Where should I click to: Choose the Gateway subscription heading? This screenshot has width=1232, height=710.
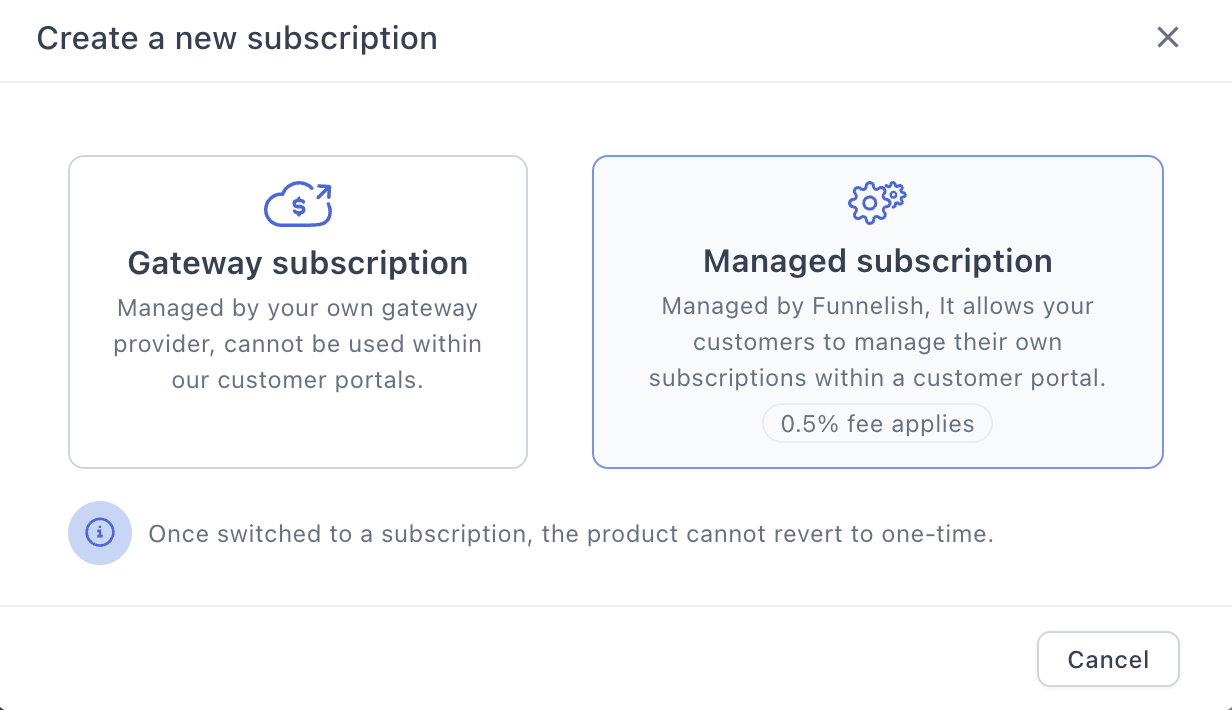pos(298,263)
